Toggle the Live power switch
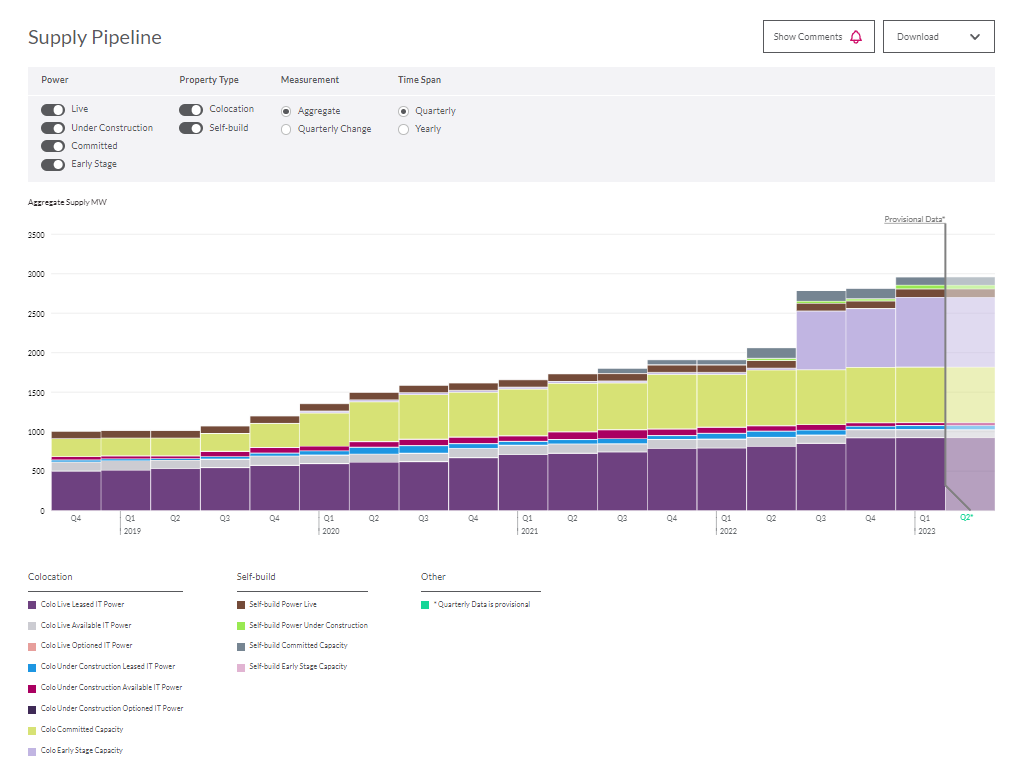1027x782 pixels. pyautogui.click(x=53, y=110)
